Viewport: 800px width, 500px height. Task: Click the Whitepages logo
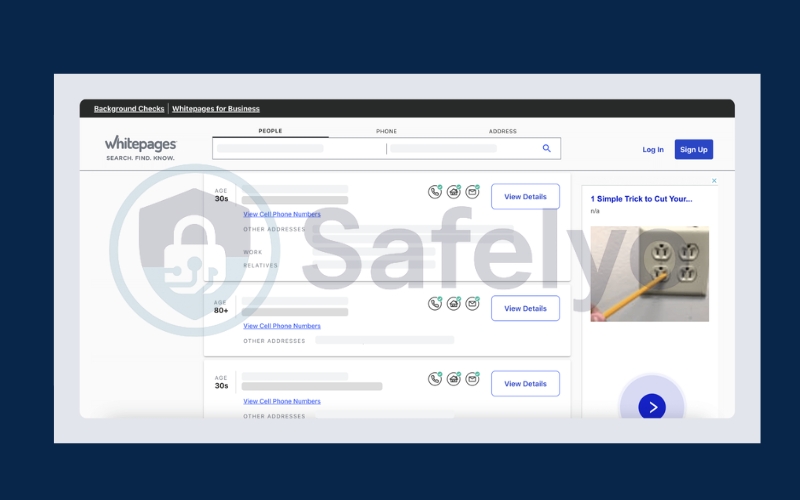141,148
